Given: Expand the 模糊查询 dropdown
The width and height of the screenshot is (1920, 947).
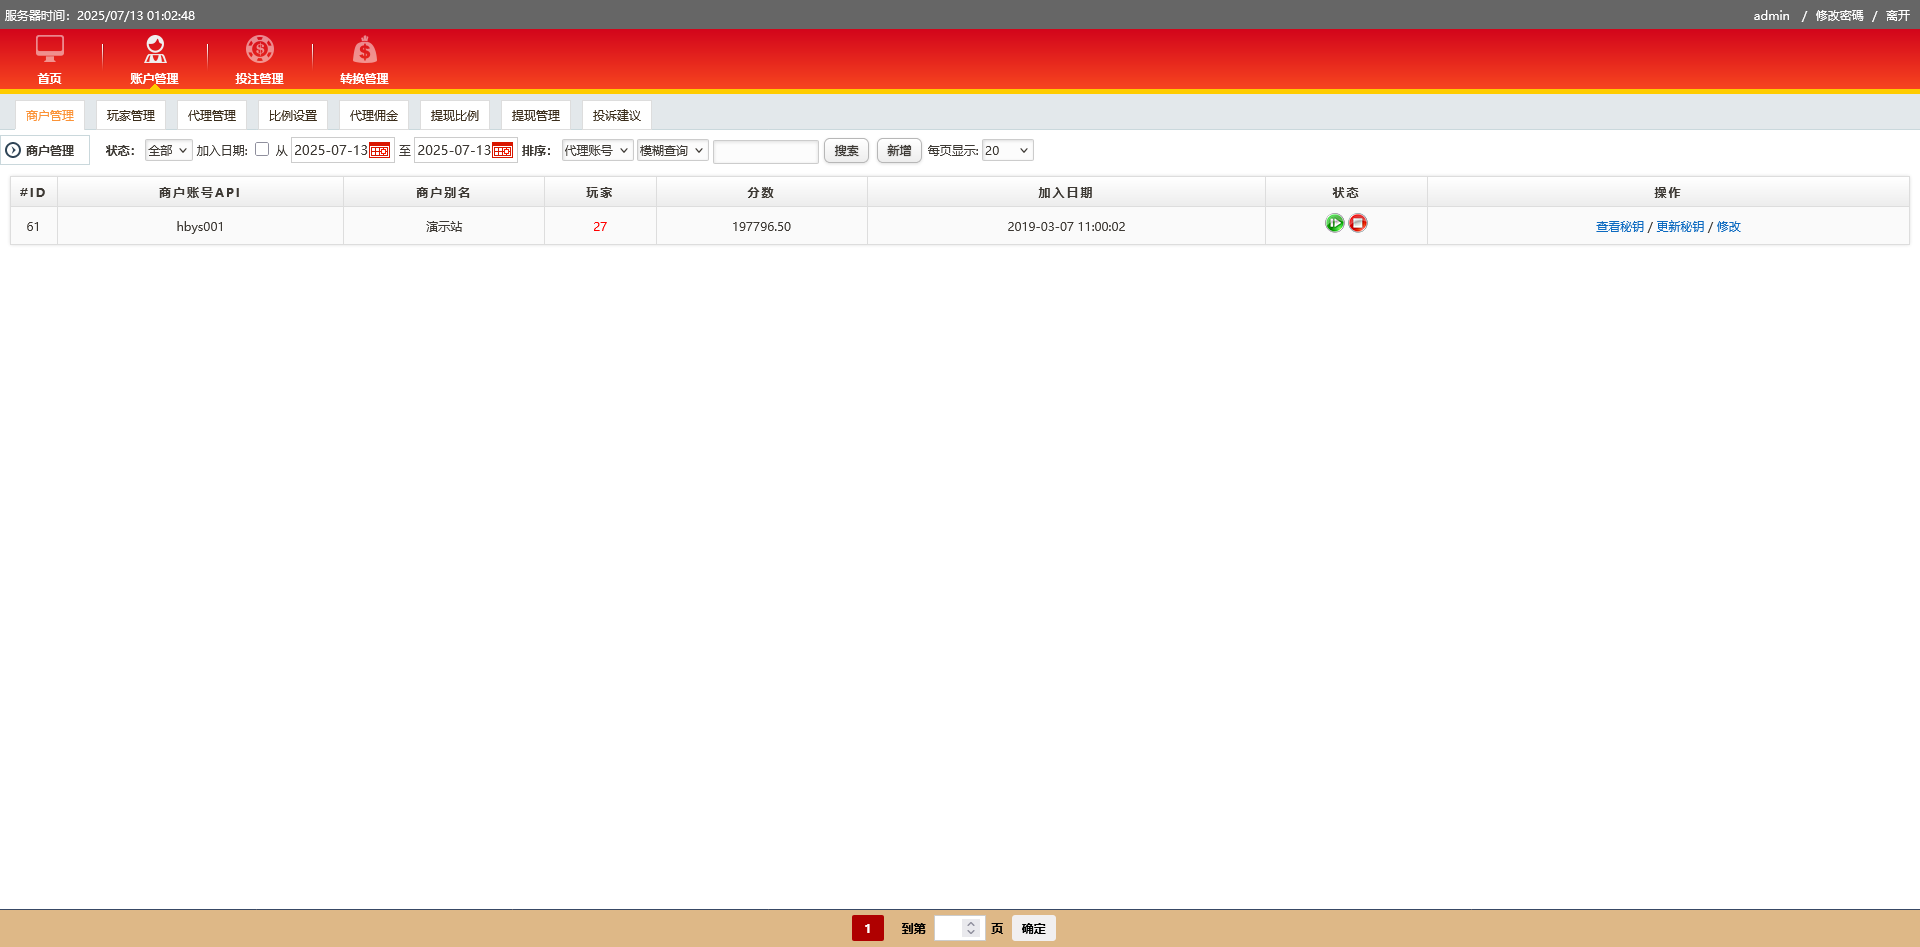Looking at the screenshot, I should point(672,150).
